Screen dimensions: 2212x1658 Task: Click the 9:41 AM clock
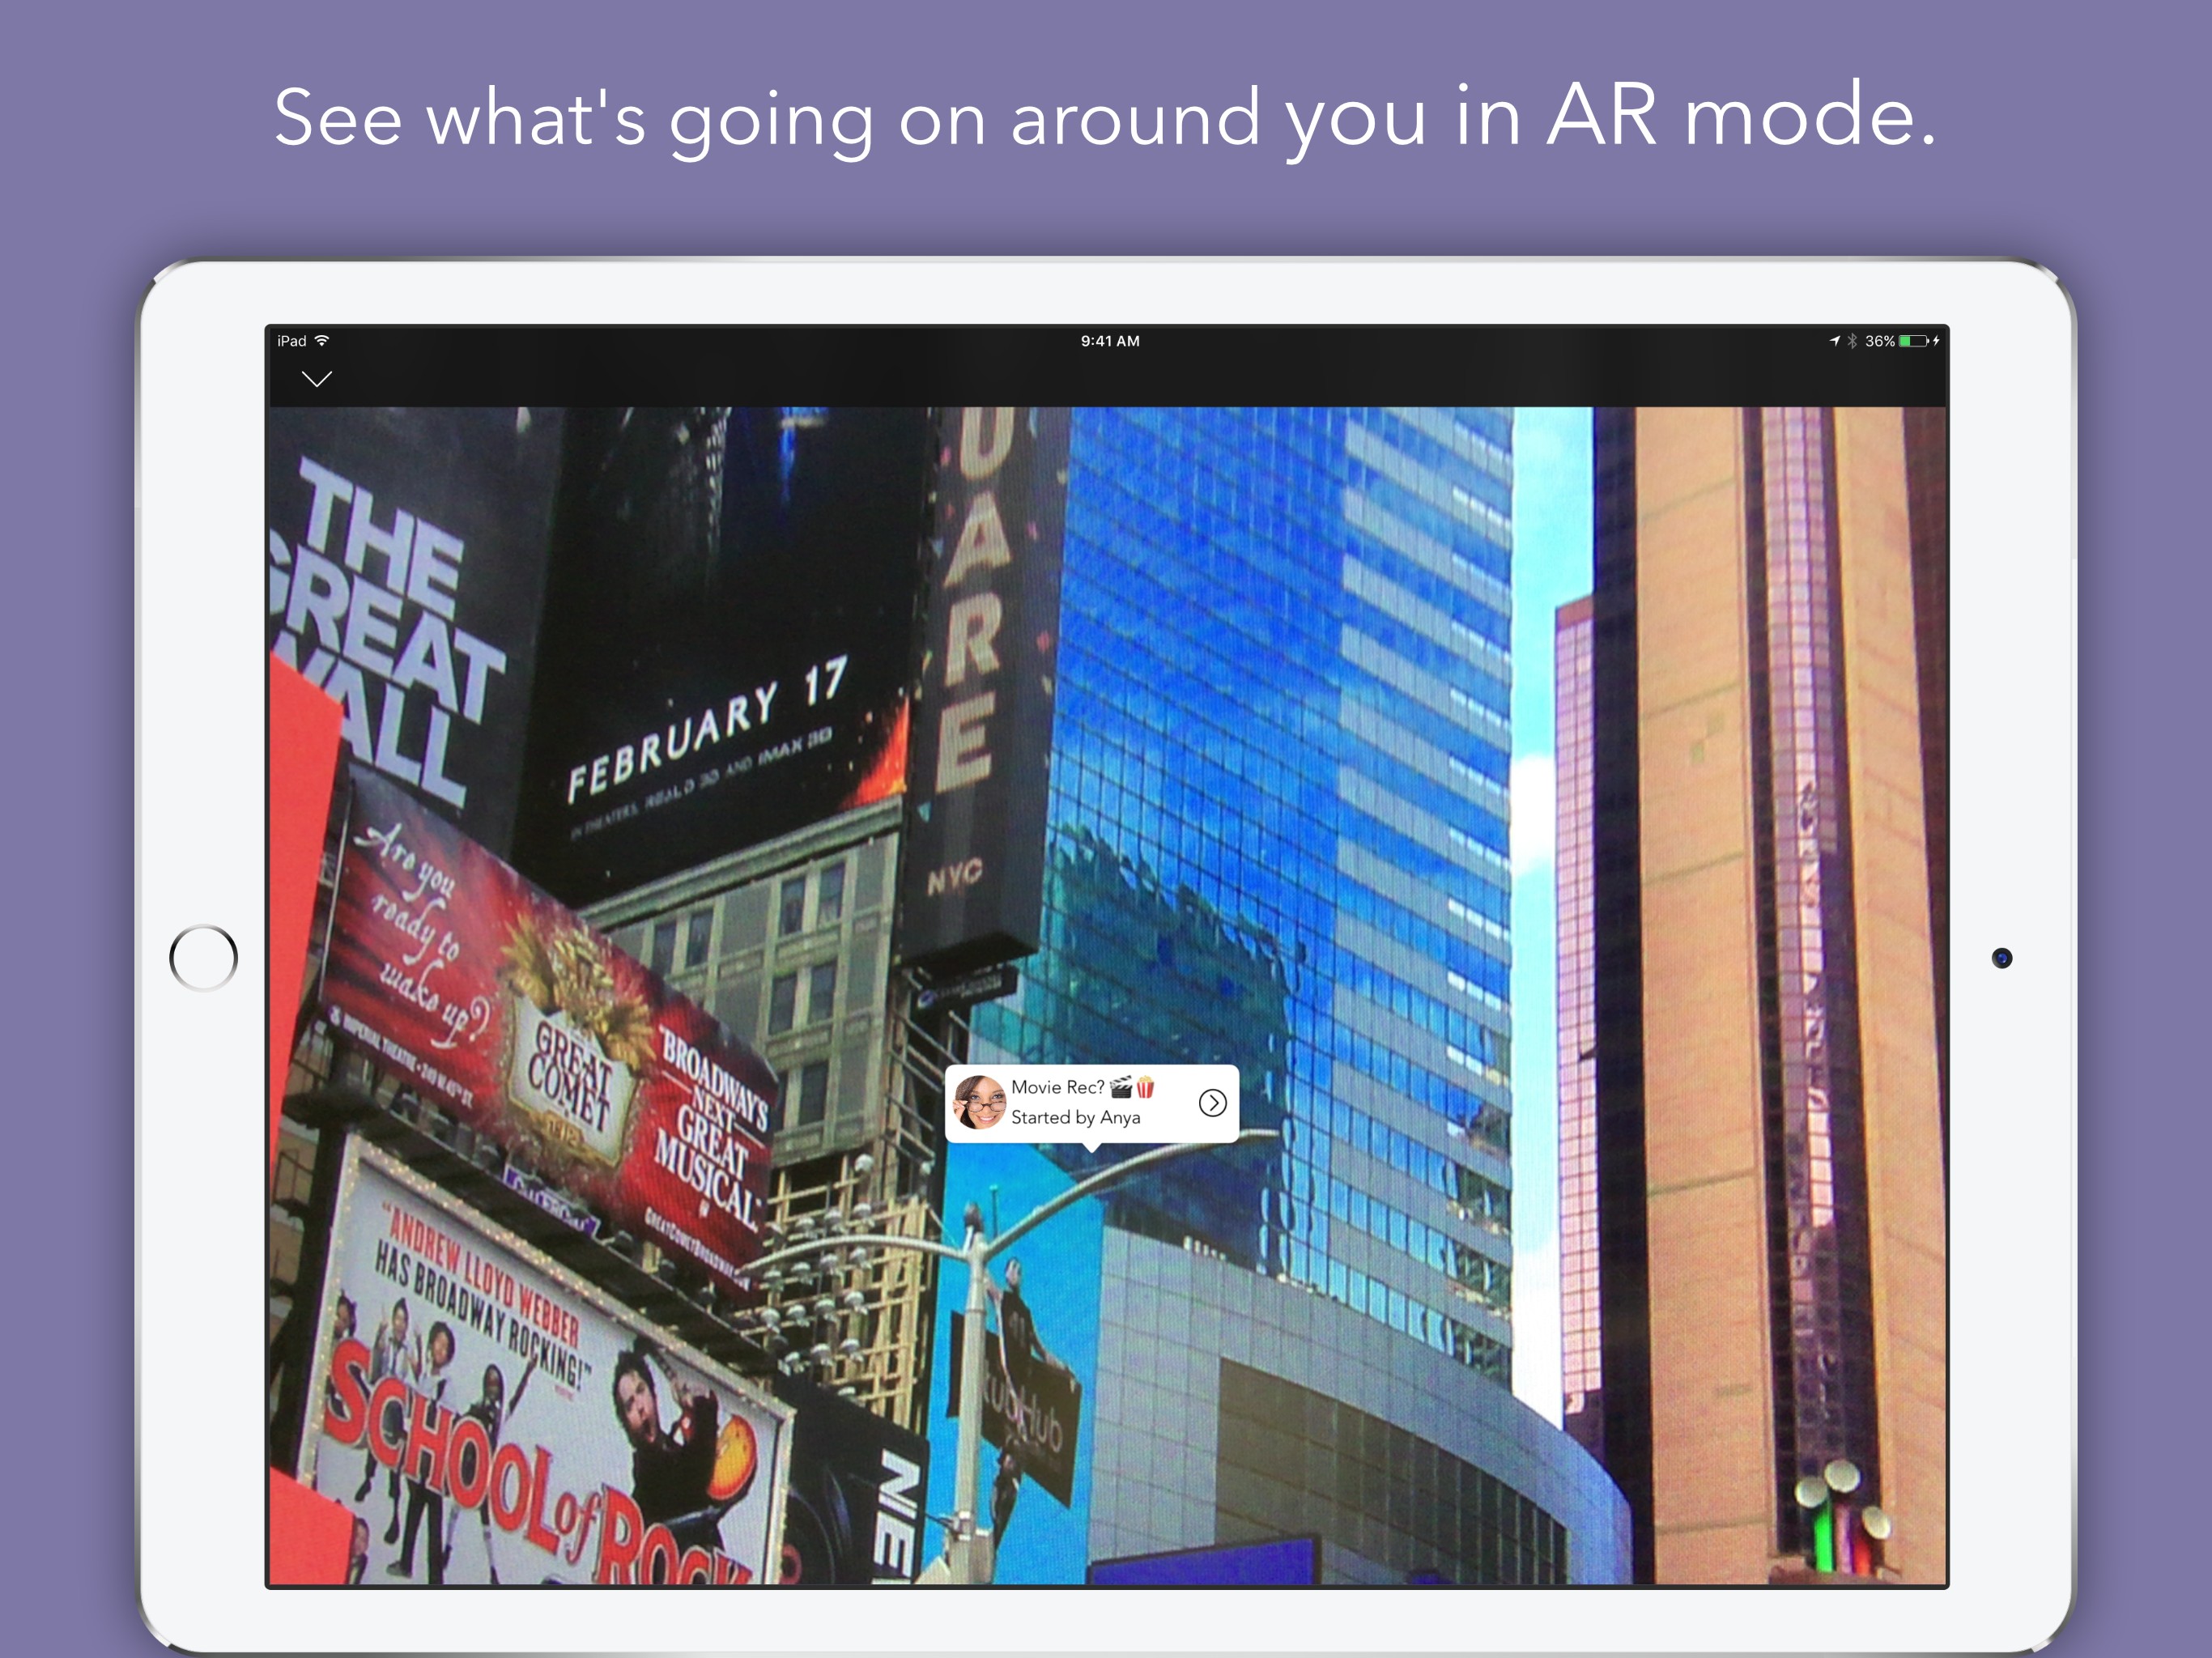[1109, 341]
